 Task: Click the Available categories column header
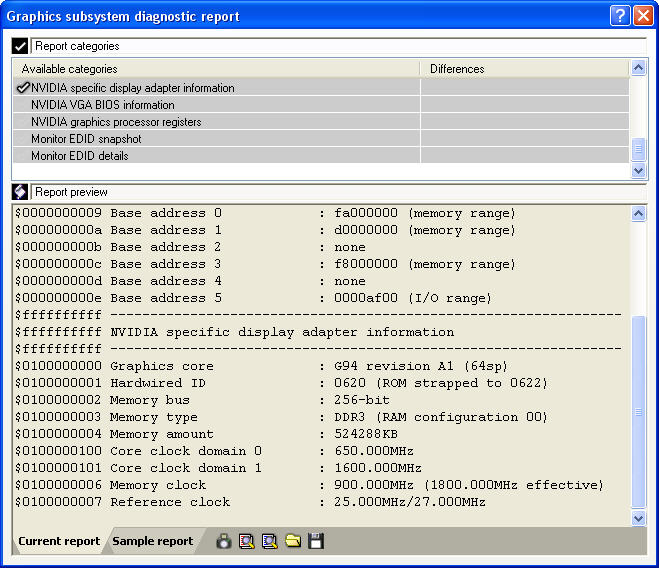pos(216,69)
